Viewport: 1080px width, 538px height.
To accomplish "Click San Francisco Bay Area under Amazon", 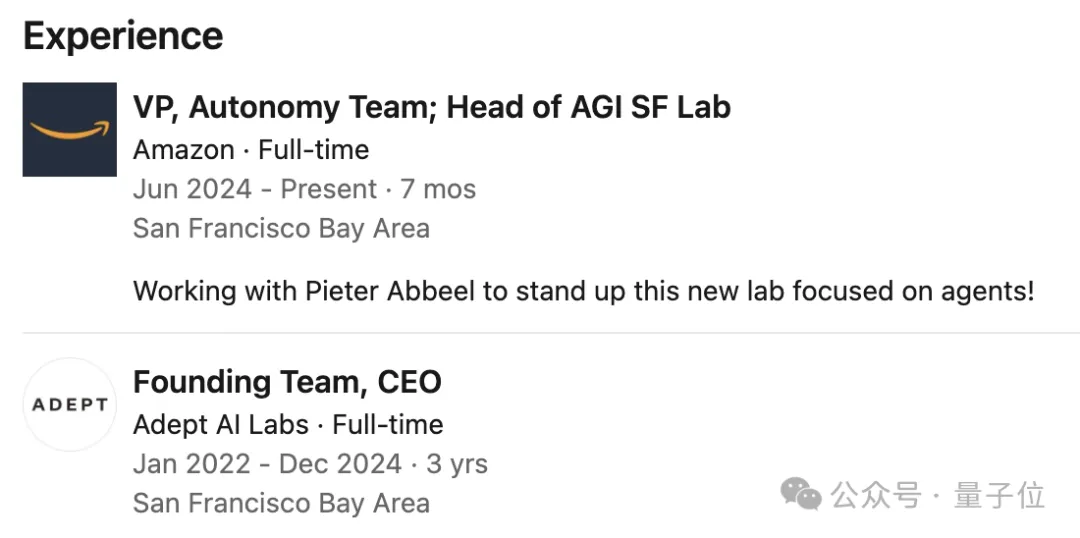I will (x=281, y=228).
